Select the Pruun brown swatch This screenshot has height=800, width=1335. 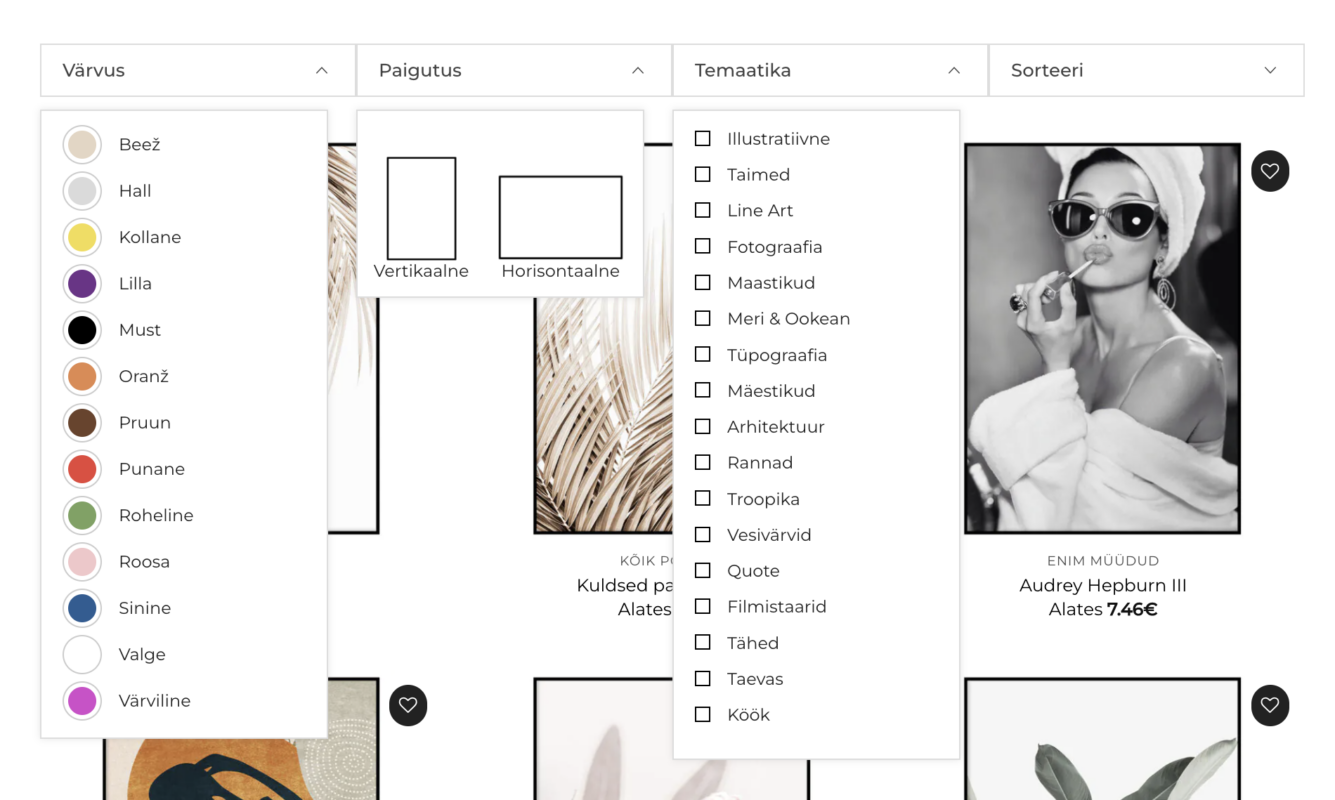[x=82, y=423]
